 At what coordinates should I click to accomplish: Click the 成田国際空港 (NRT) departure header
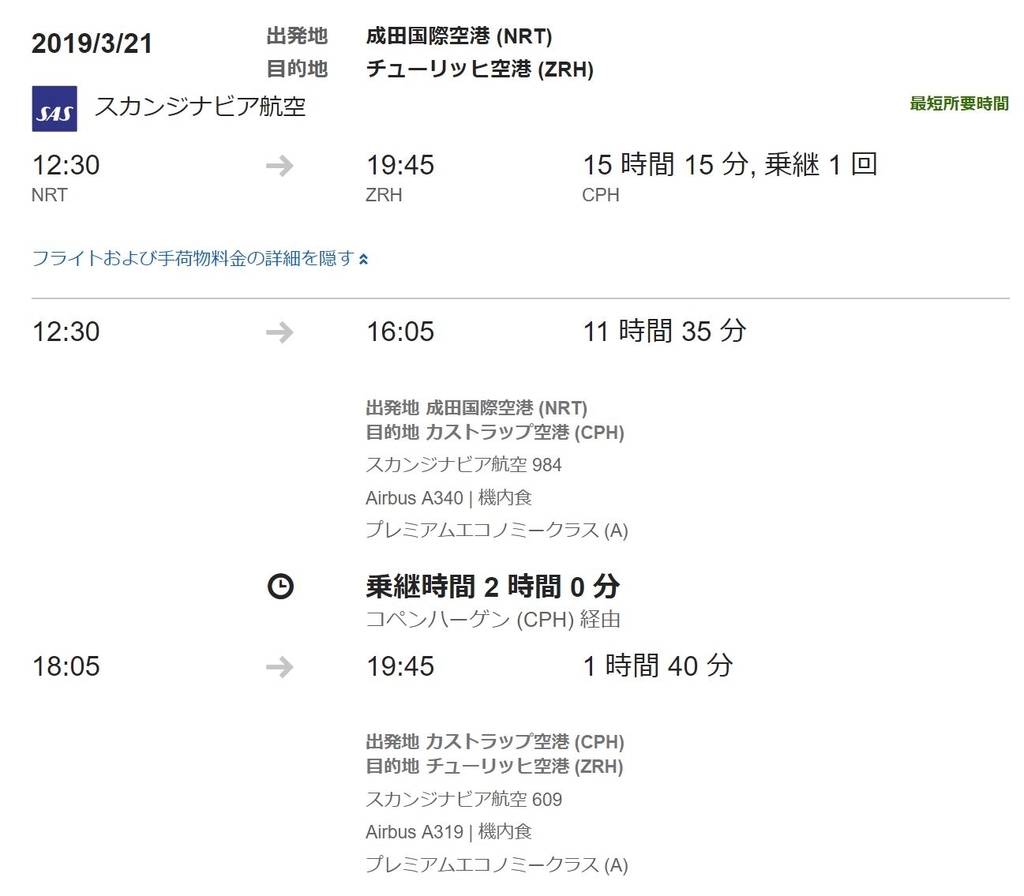pos(458,36)
